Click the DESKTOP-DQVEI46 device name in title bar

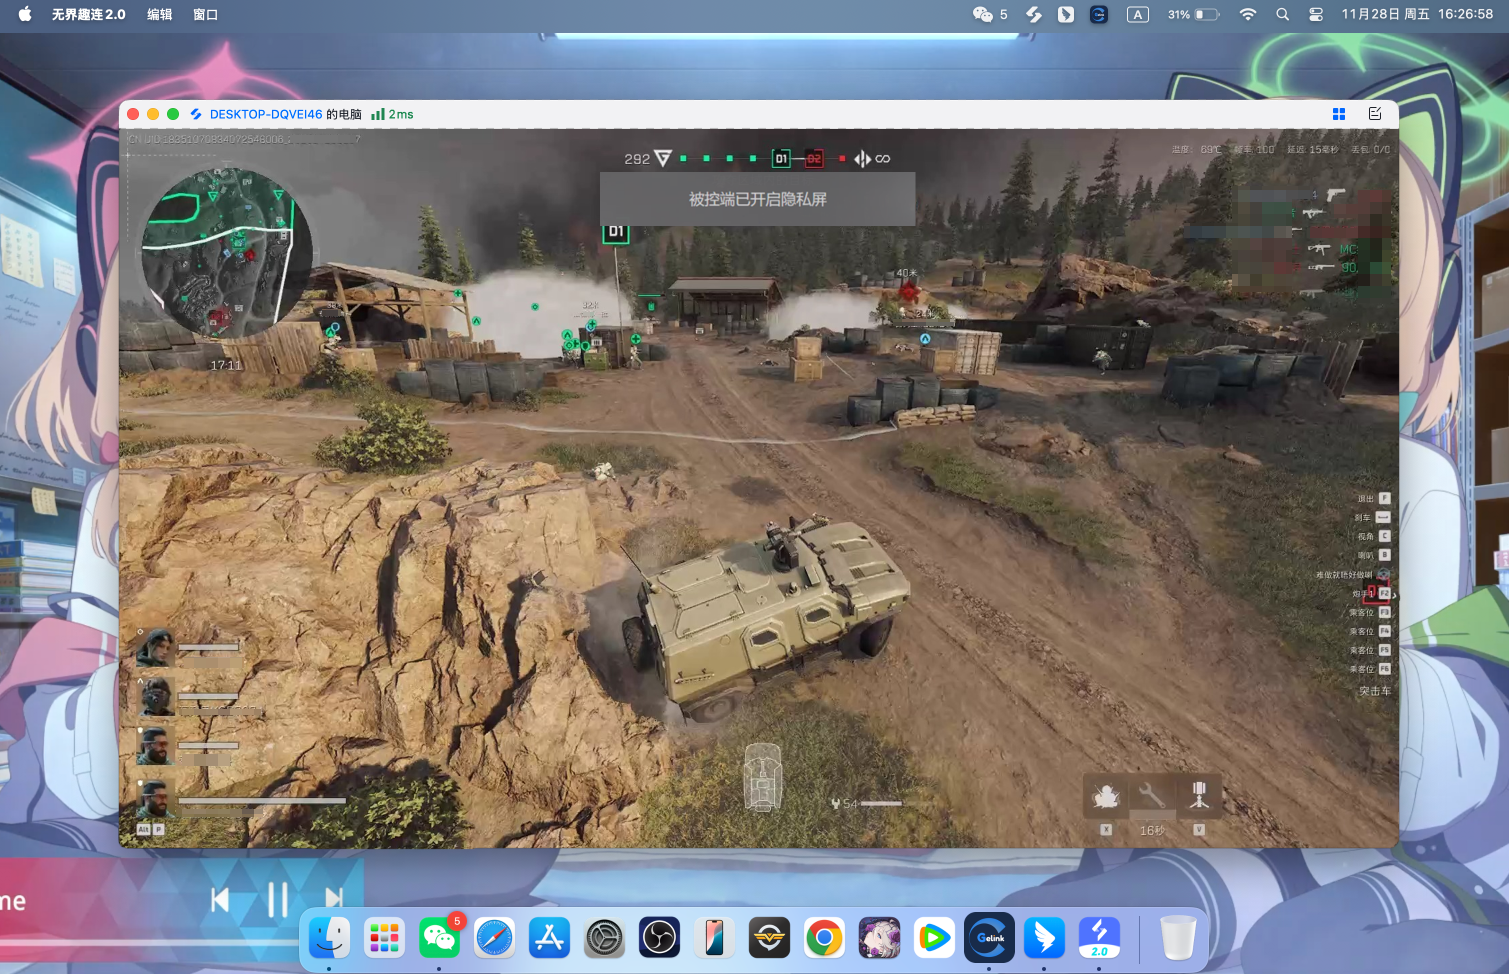click(266, 114)
